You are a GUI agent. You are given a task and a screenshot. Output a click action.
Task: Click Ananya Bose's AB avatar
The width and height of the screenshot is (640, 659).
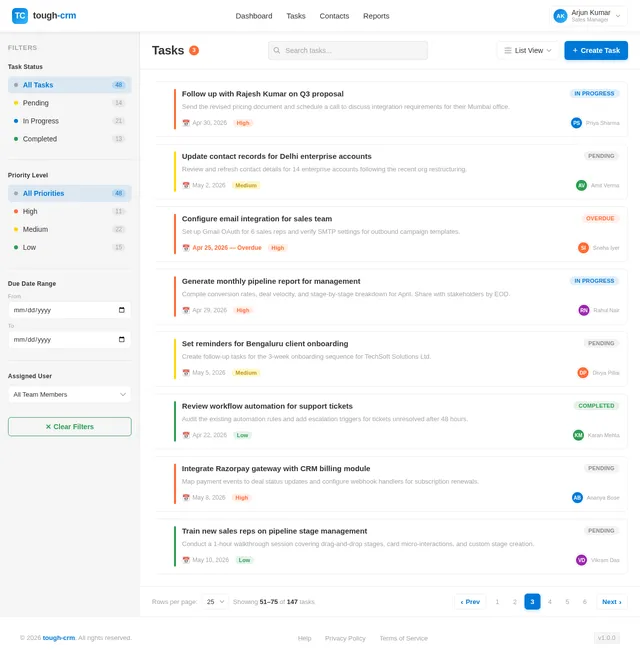(x=577, y=498)
